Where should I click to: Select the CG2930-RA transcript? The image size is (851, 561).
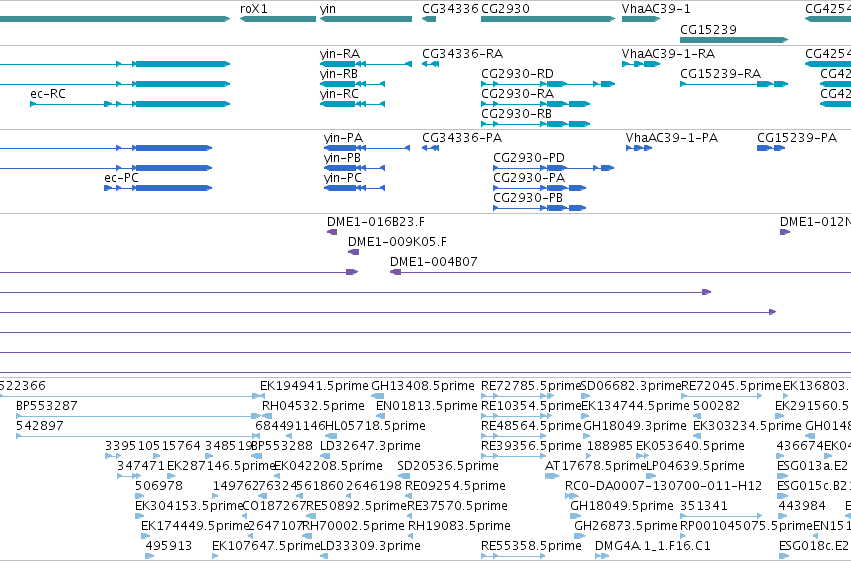coord(536,104)
